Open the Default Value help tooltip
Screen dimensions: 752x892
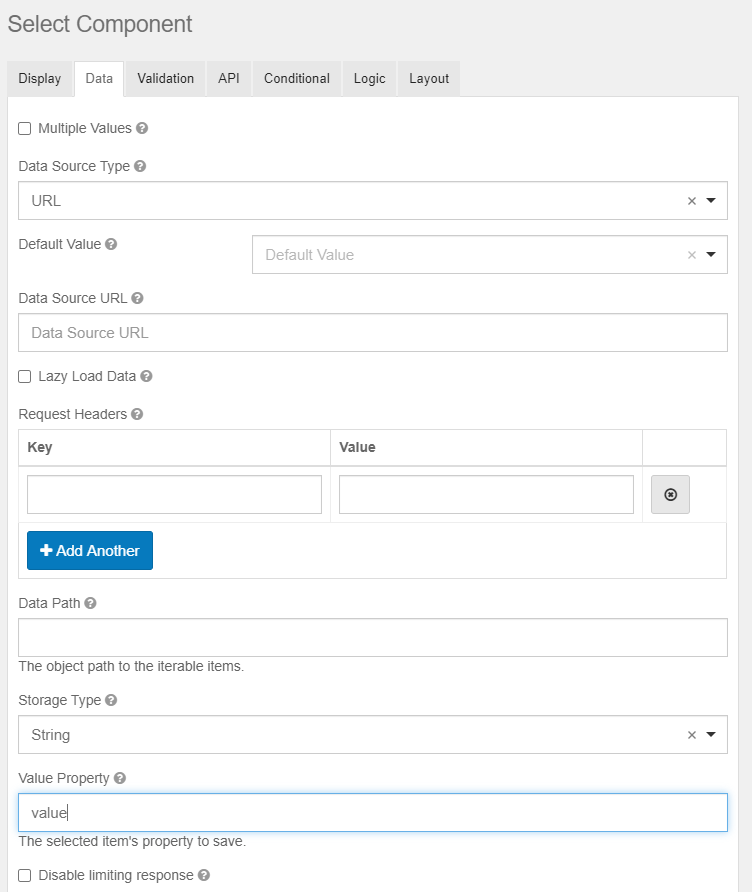point(109,244)
